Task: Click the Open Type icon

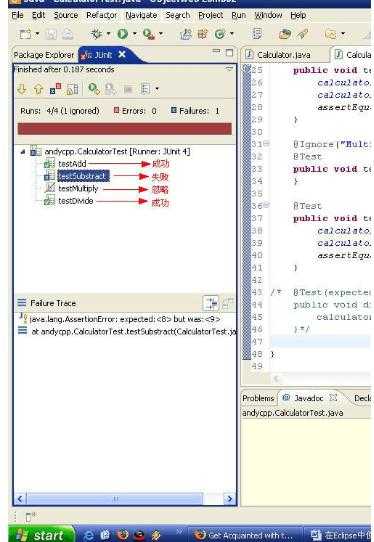Action: pos(256,34)
